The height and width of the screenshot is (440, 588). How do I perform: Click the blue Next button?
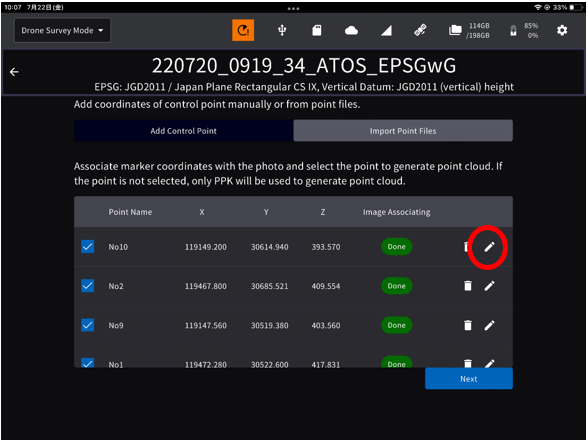point(468,379)
